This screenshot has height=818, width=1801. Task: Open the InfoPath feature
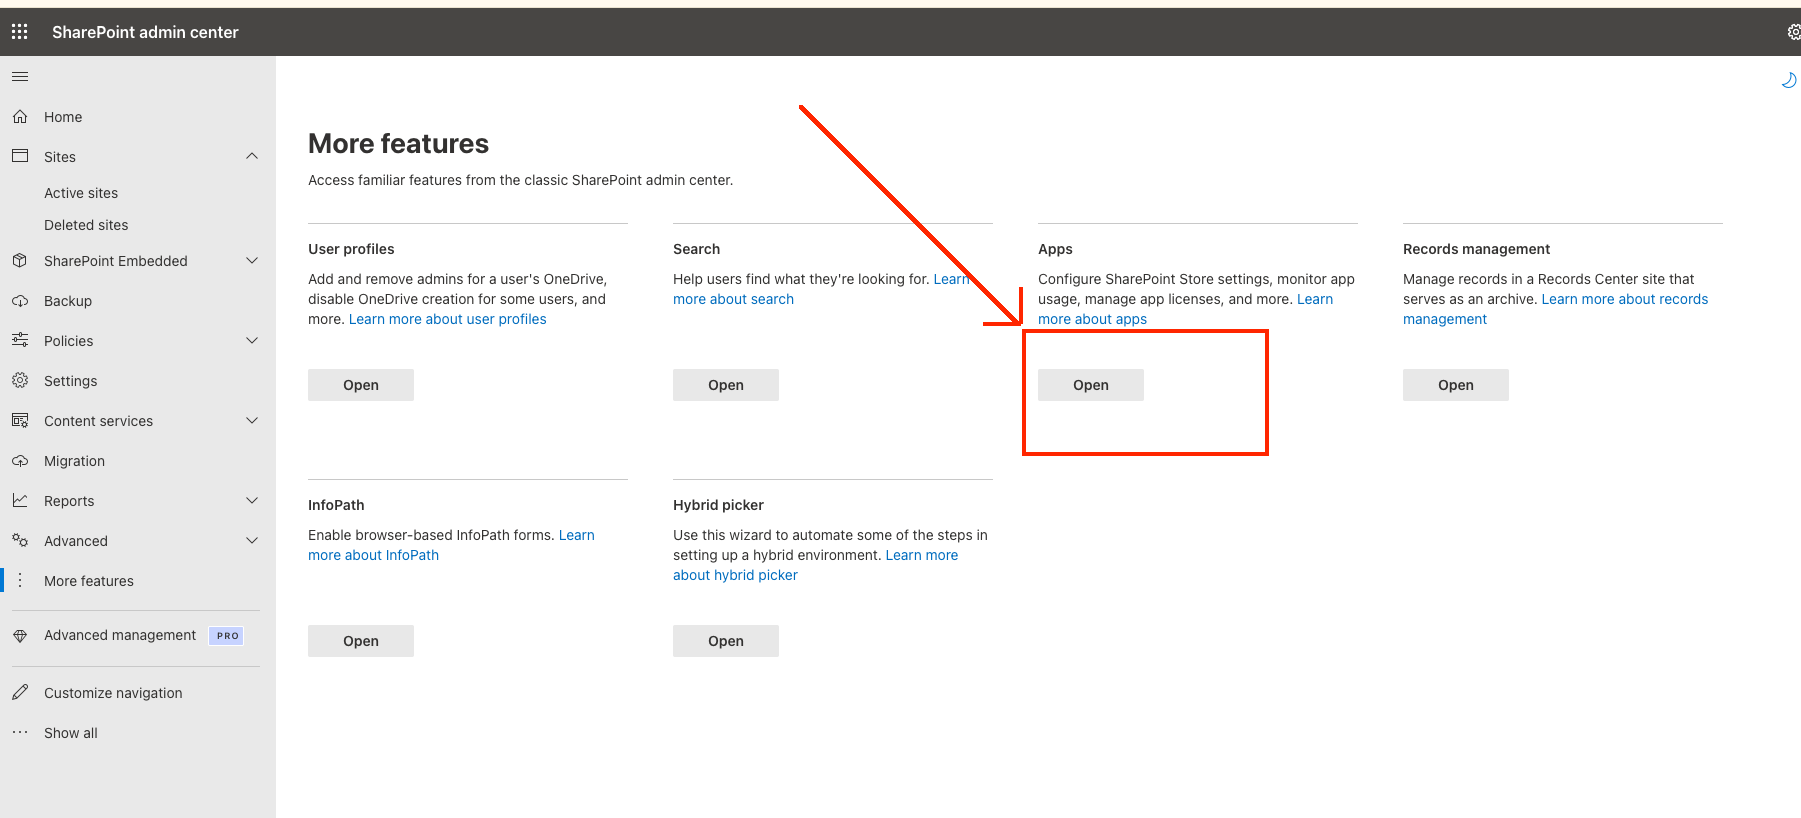tap(361, 641)
